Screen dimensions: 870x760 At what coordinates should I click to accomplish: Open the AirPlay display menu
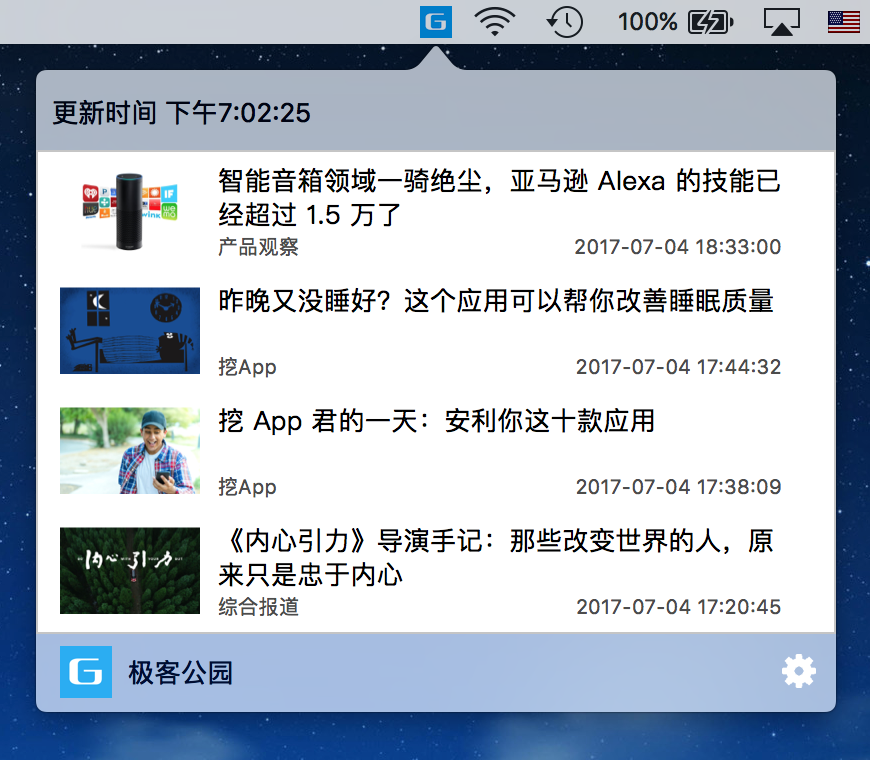782,22
